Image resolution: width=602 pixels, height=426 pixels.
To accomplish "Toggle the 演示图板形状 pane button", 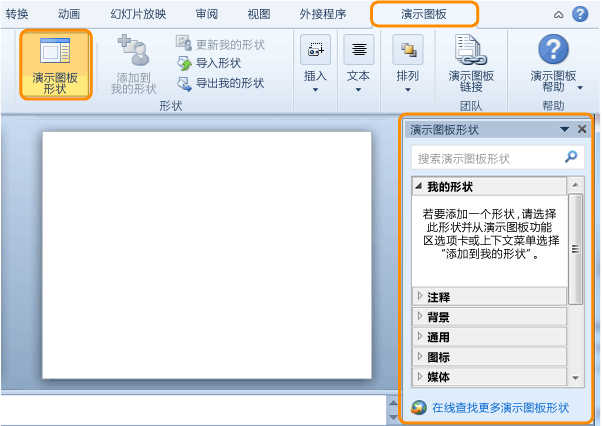I will tap(55, 65).
